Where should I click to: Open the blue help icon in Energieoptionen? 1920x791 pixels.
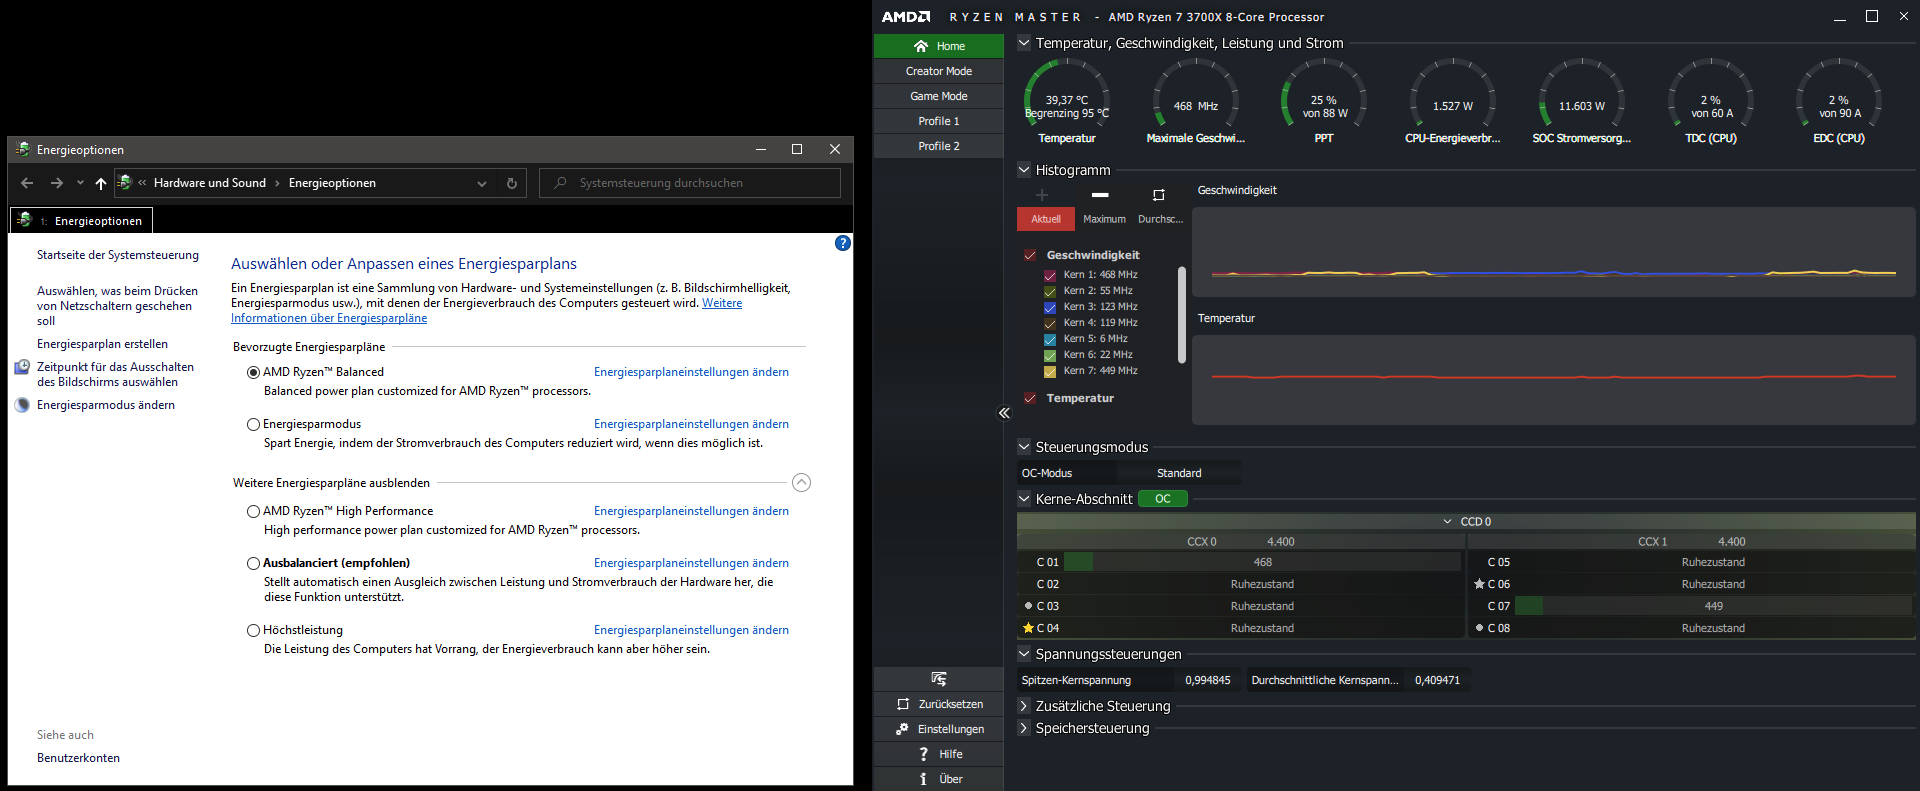point(843,243)
